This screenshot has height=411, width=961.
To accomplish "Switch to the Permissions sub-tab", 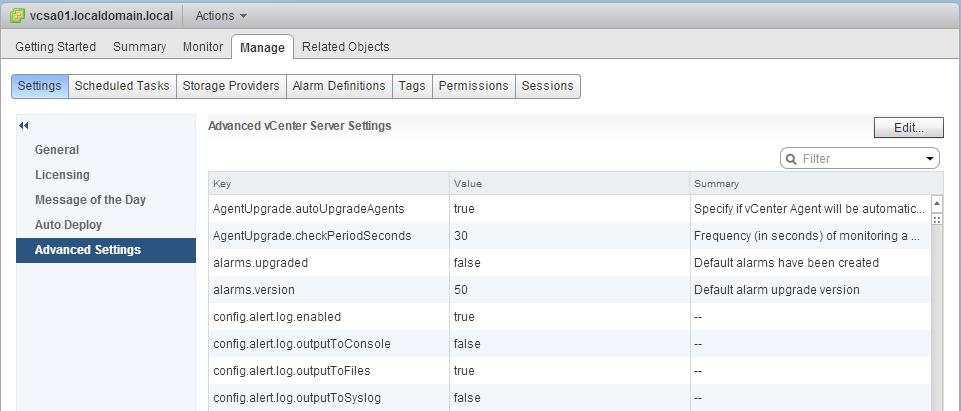I will click(x=474, y=86).
